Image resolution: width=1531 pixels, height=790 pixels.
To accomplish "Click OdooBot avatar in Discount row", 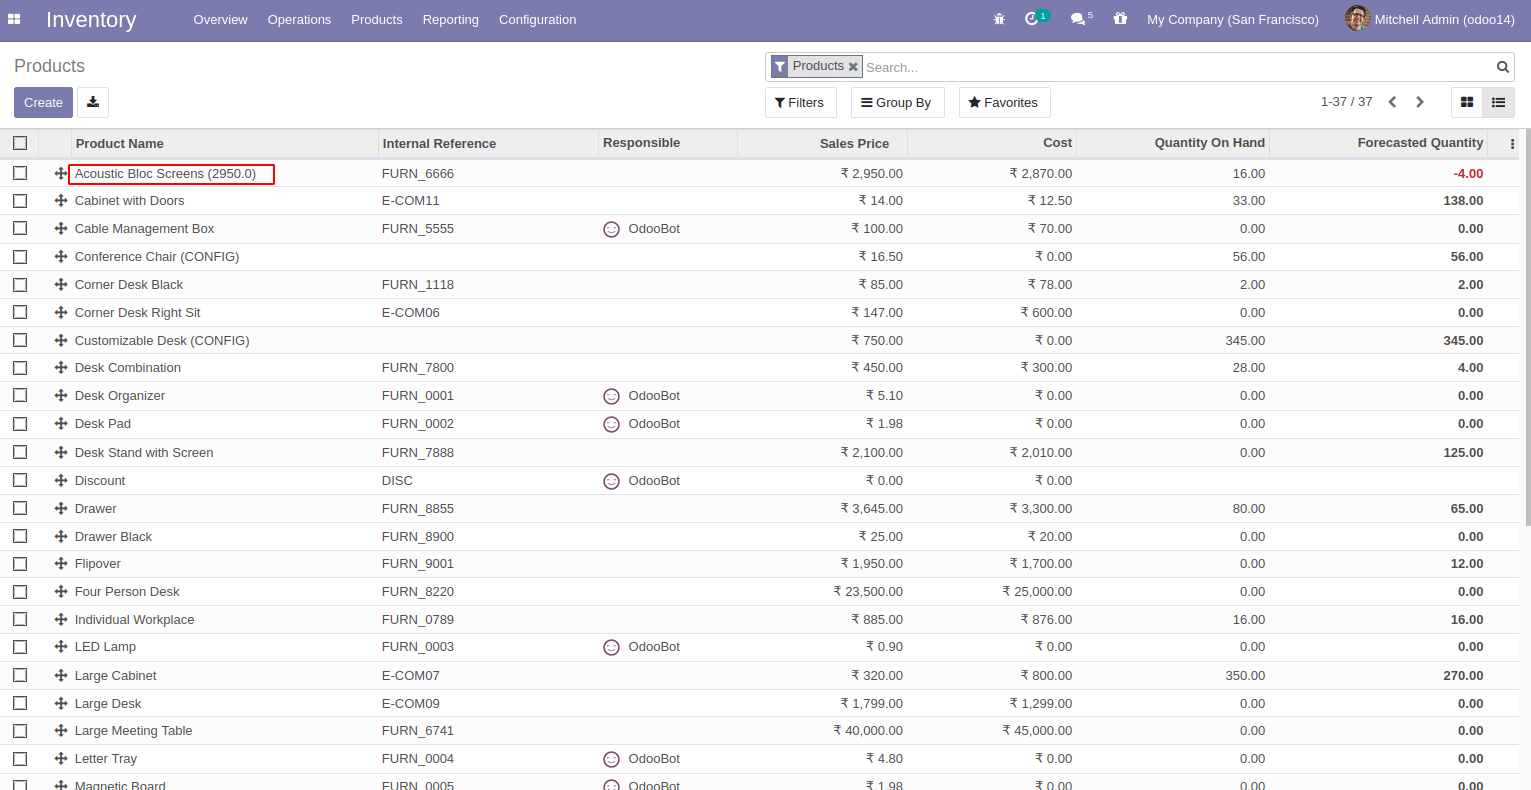I will (x=611, y=481).
